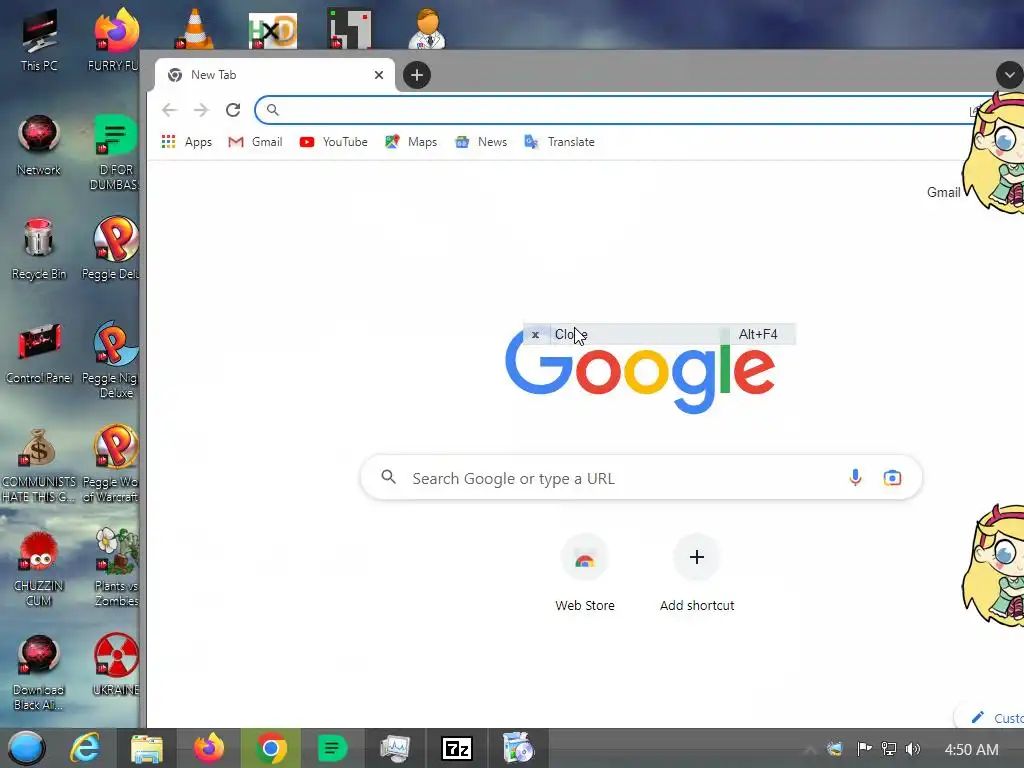Open the Maps bookmark
This screenshot has height=768, width=1024.
[411, 142]
